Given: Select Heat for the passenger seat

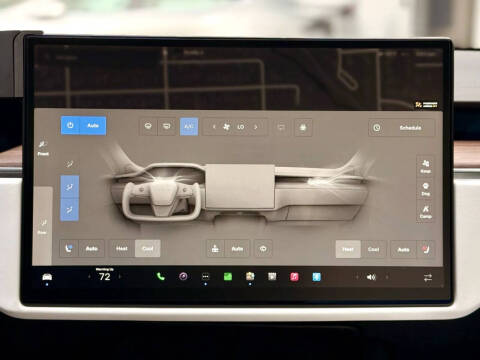Looking at the screenshot, I should pyautogui.click(x=348, y=249).
